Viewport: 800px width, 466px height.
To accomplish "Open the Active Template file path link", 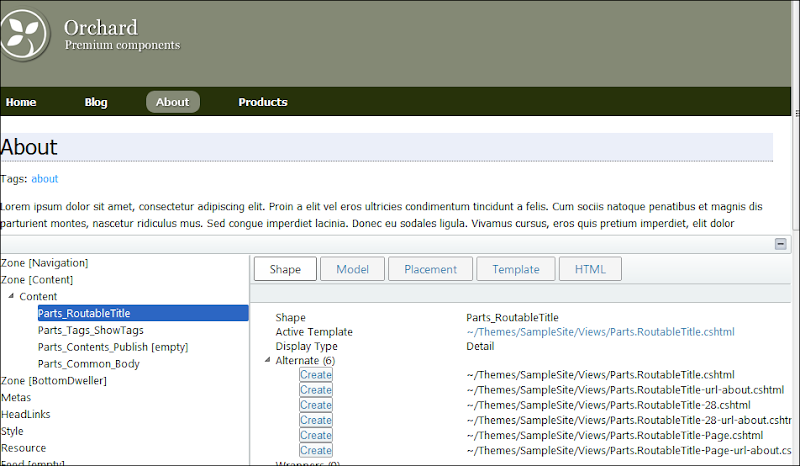I will (x=600, y=332).
